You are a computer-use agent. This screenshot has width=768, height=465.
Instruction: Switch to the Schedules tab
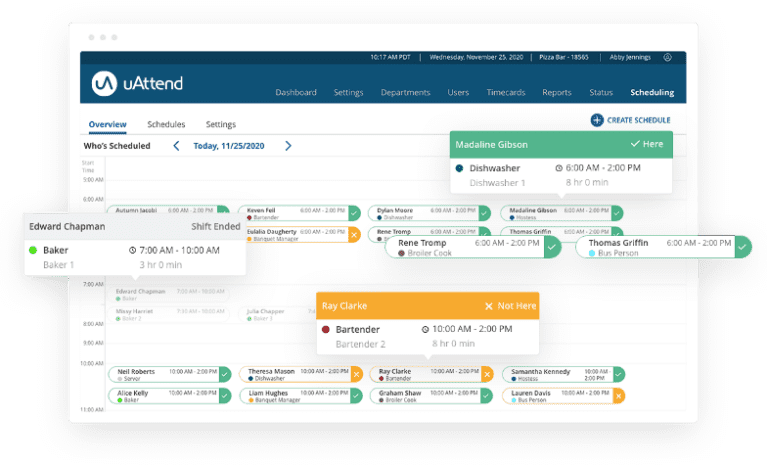coord(166,124)
